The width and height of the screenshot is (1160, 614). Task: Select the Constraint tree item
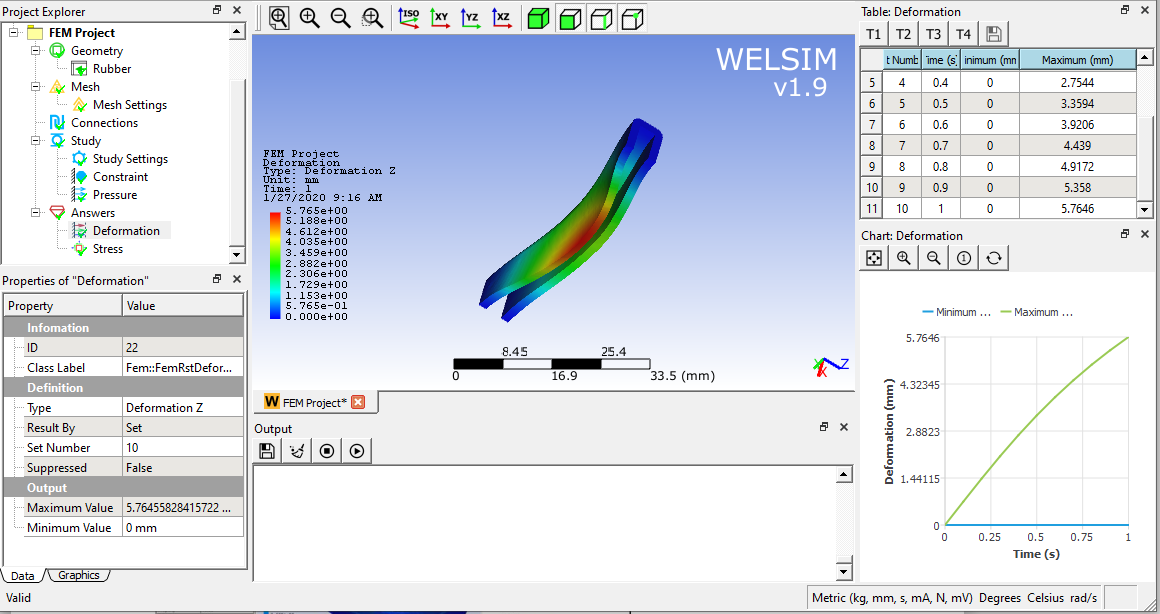click(x=121, y=177)
